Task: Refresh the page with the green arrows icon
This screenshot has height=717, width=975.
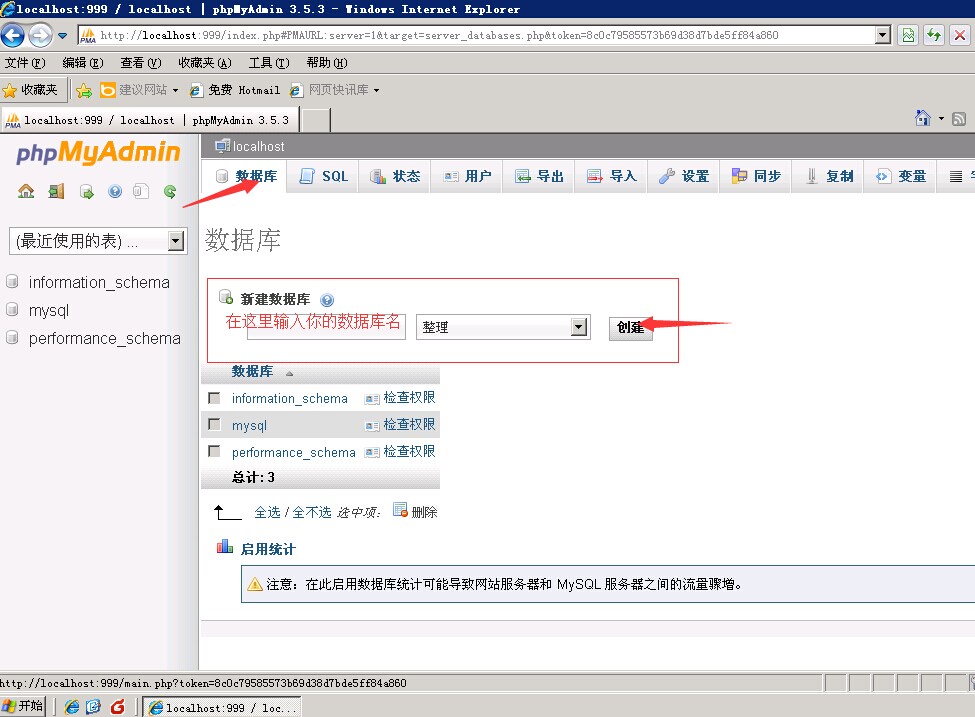Action: [x=934, y=35]
